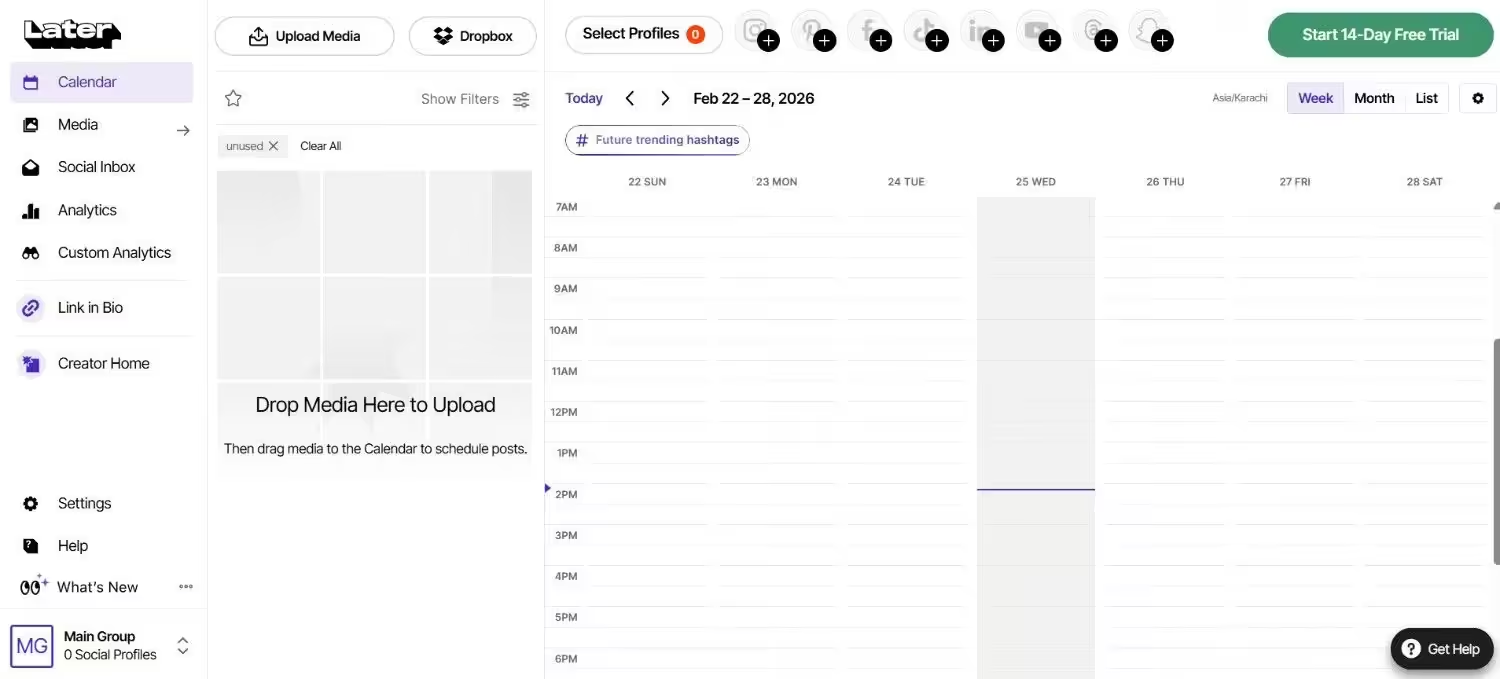The height and width of the screenshot is (679, 1500).
Task: Click the calendar vertical scrollbar
Action: [1496, 450]
